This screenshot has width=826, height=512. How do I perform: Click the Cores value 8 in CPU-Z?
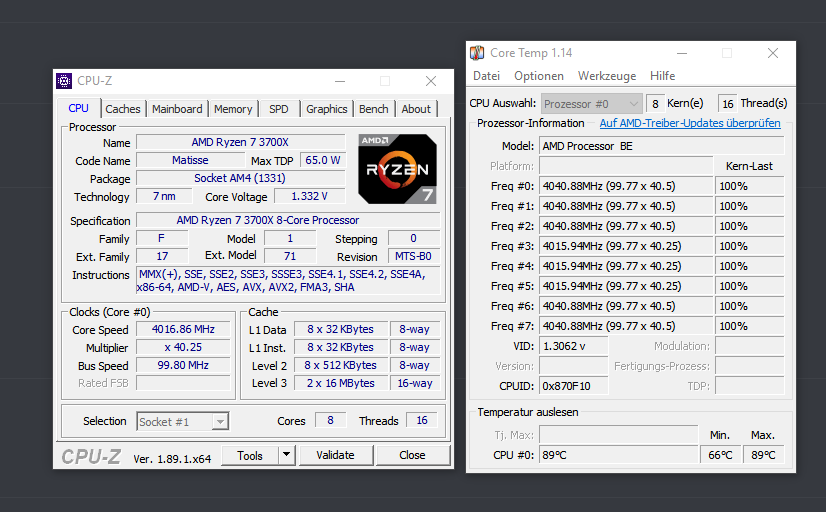[330, 420]
